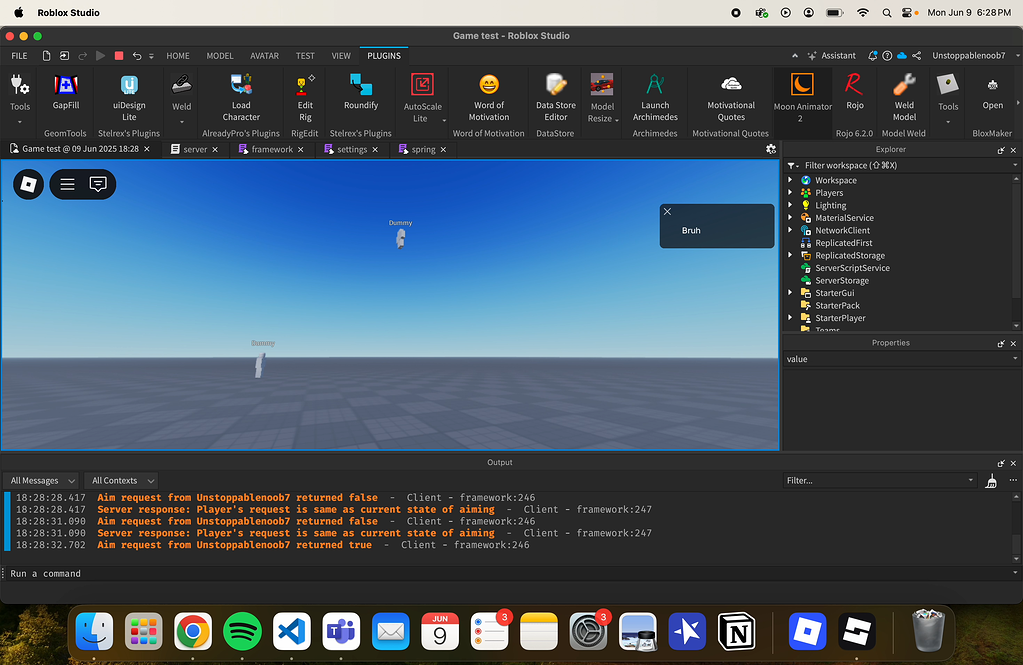The width and height of the screenshot is (1023, 665).
Task: Open the GapFill plugin
Action: coord(65,92)
